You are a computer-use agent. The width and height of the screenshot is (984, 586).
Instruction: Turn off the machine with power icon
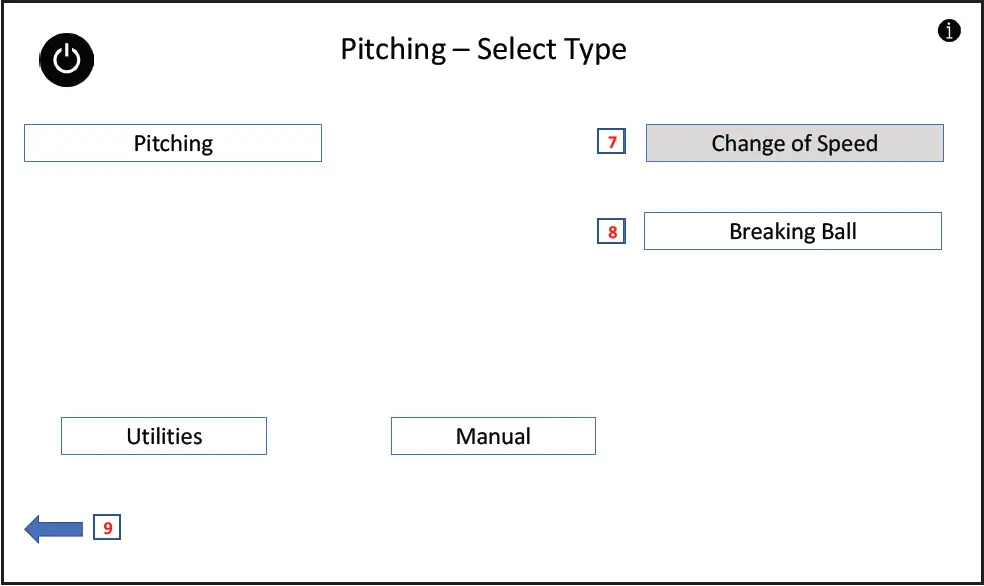pos(67,60)
